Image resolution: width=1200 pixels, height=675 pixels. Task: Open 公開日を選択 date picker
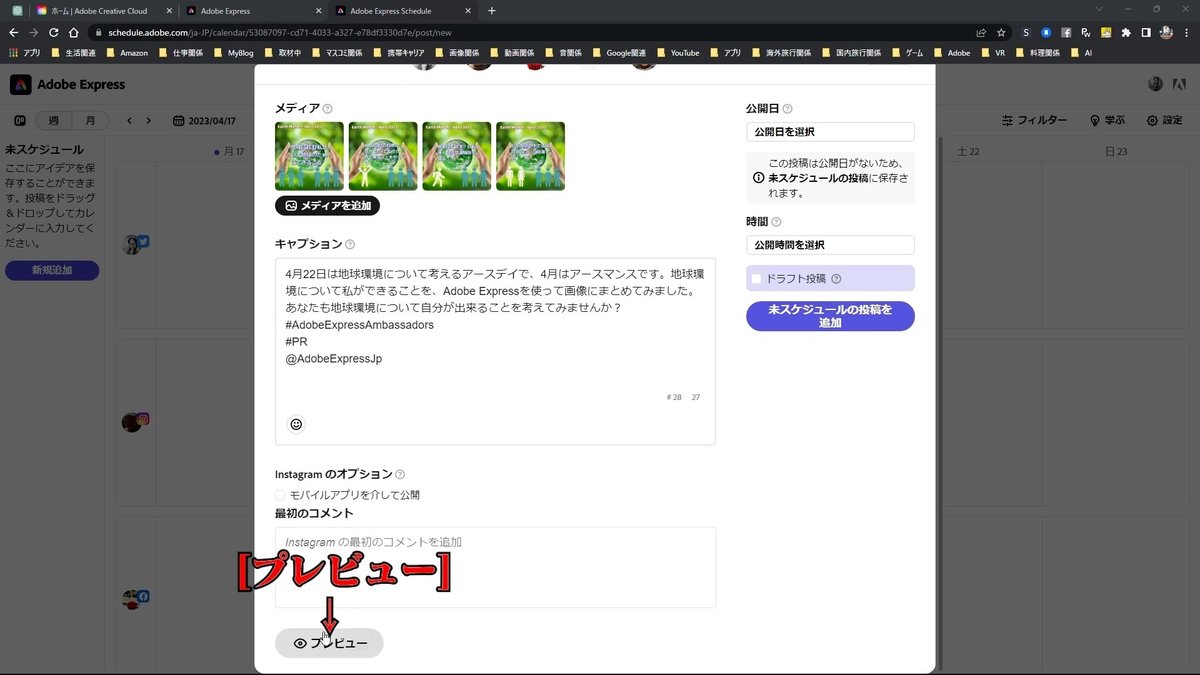pos(830,132)
